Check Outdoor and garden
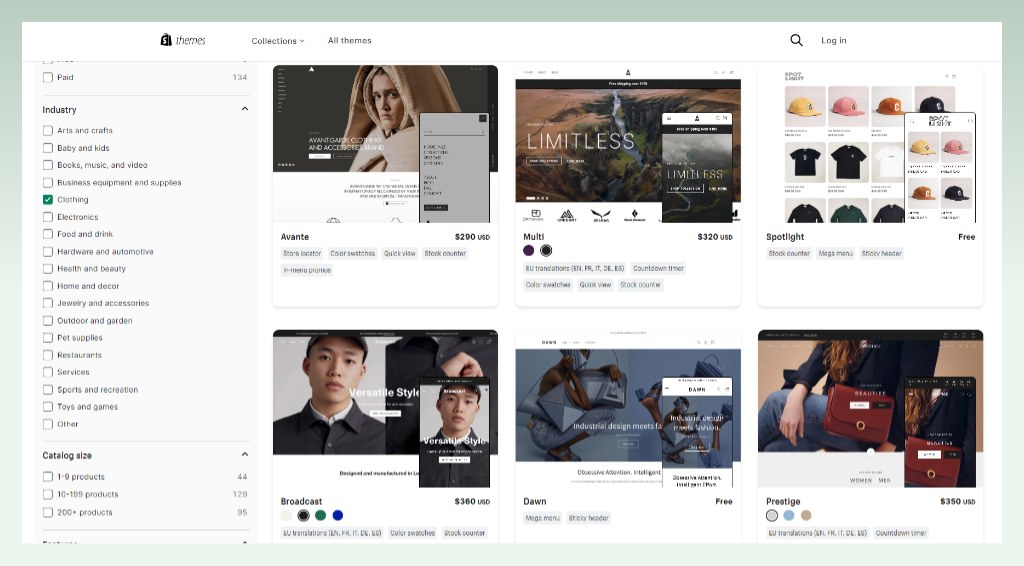Screen dimensions: 1024x566 [48, 321]
